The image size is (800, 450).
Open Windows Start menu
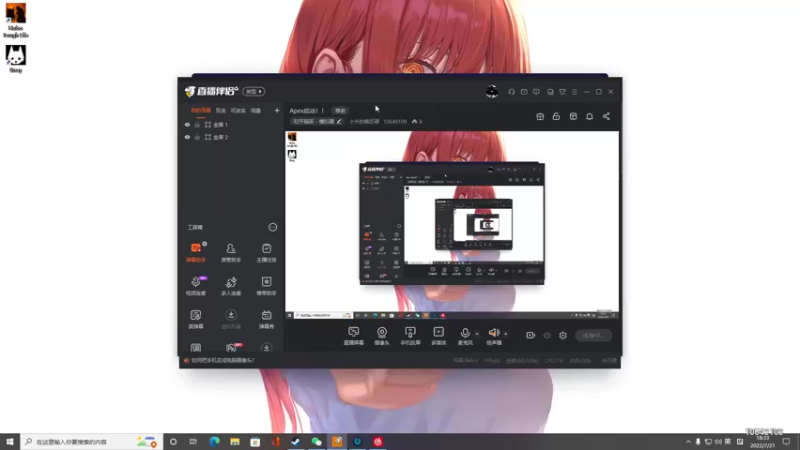[x=10, y=441]
